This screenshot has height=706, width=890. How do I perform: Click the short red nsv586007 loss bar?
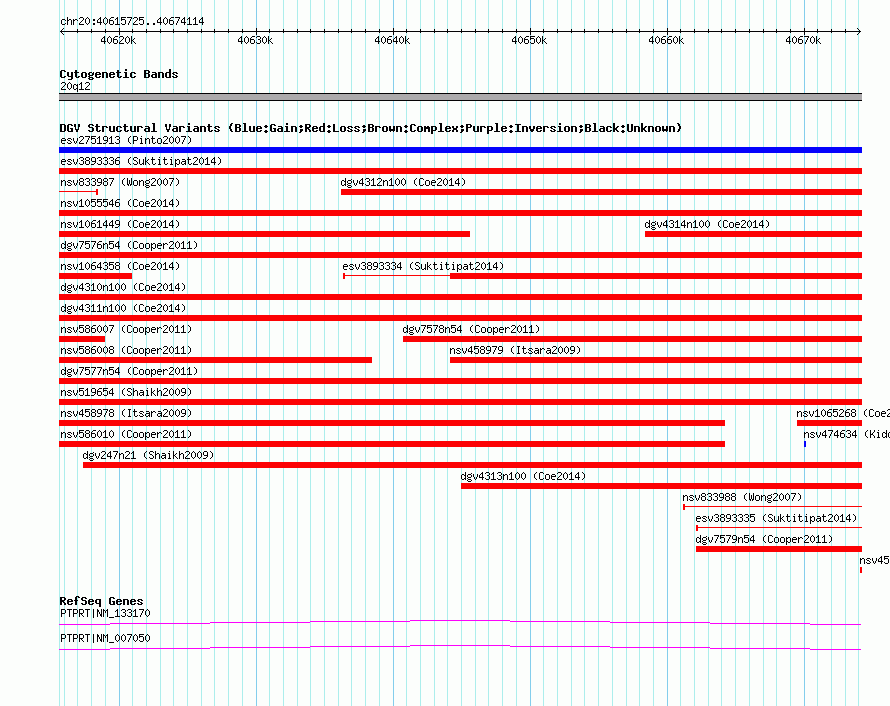tap(82, 339)
